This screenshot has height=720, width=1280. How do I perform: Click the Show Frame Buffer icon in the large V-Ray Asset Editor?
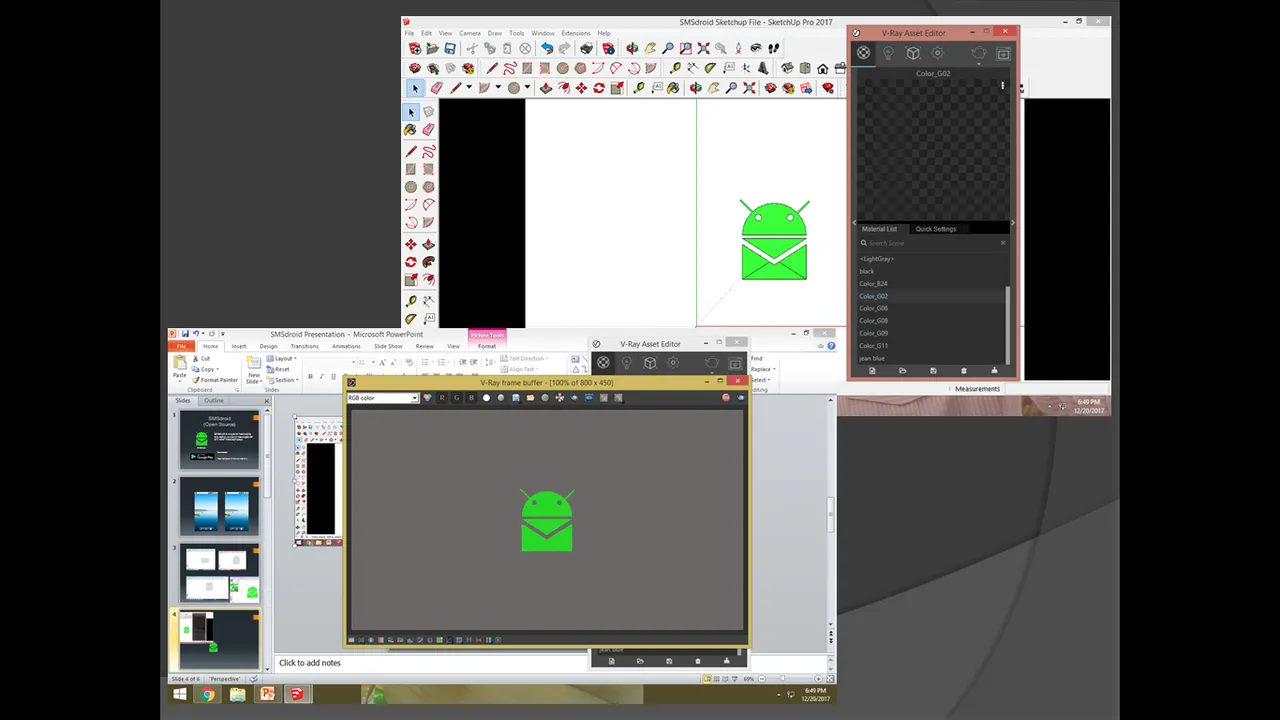1003,53
